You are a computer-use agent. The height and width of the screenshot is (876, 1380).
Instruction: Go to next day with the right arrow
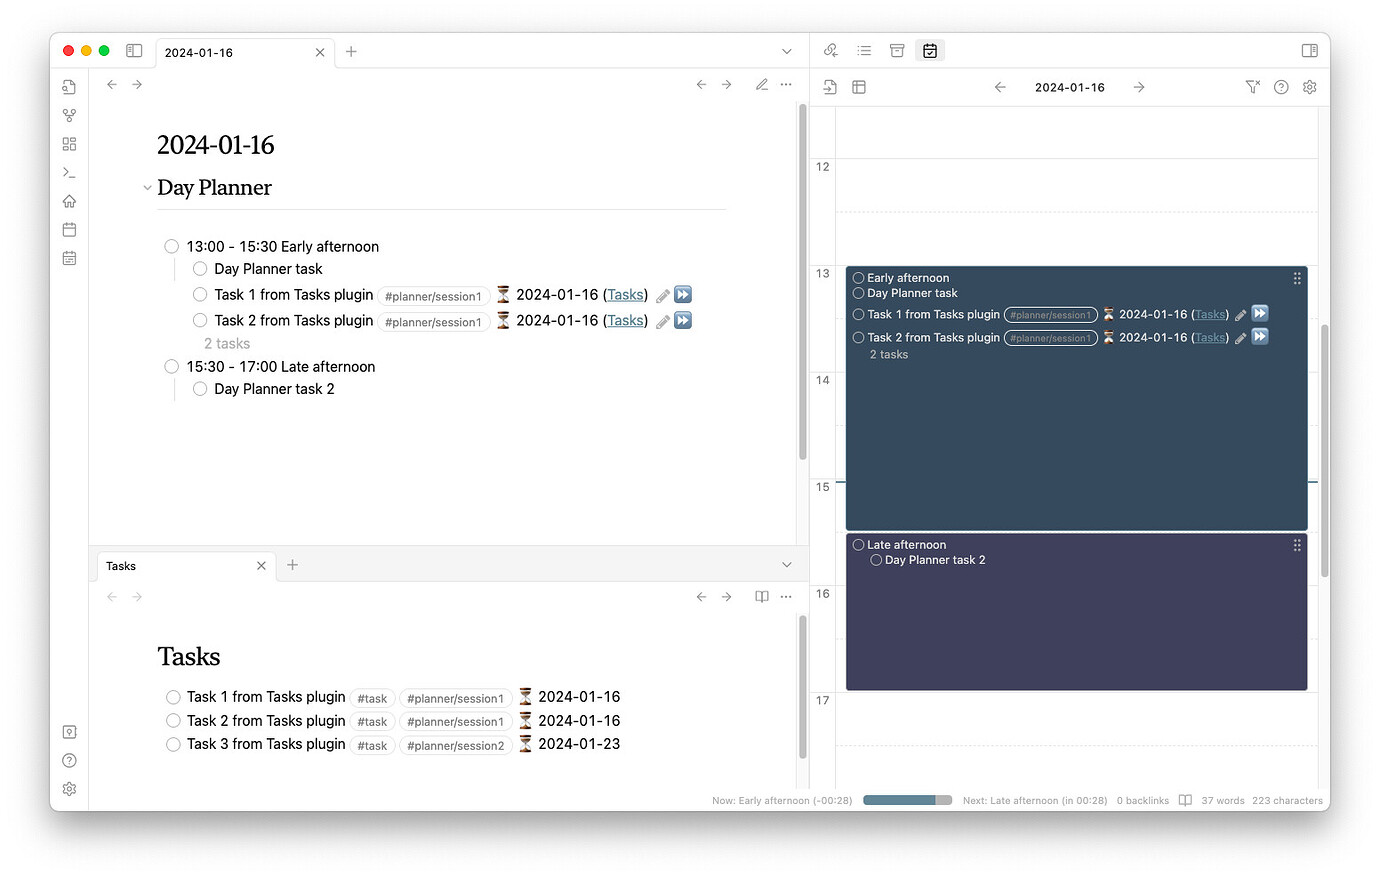1139,87
